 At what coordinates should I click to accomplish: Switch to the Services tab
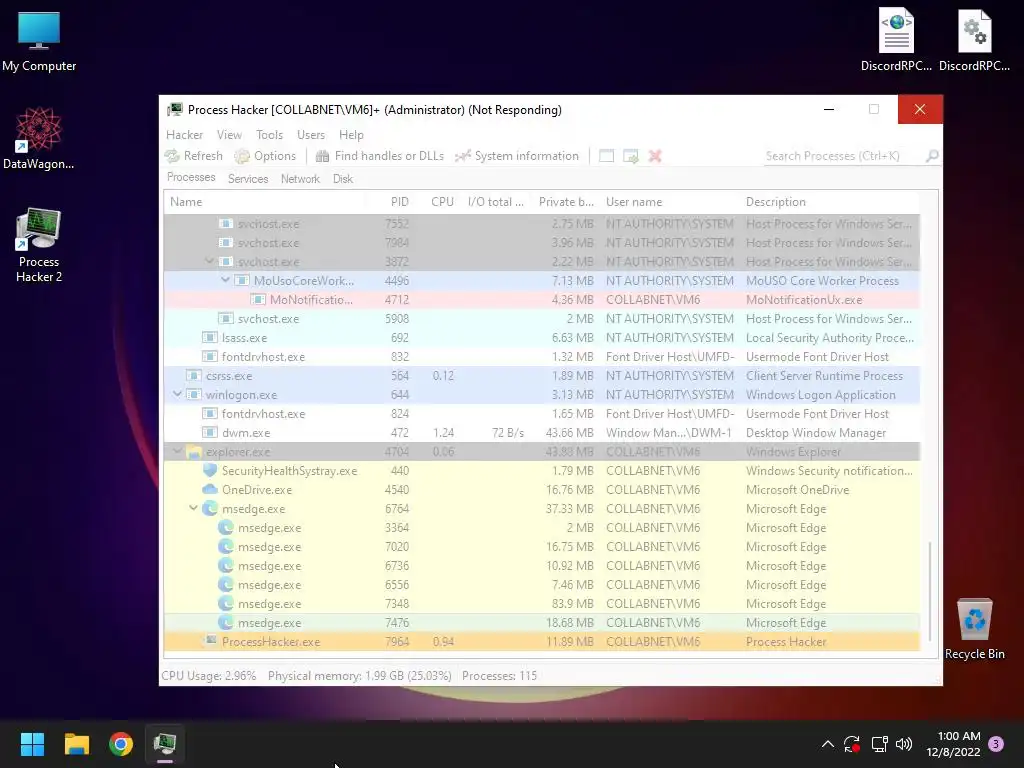point(248,179)
